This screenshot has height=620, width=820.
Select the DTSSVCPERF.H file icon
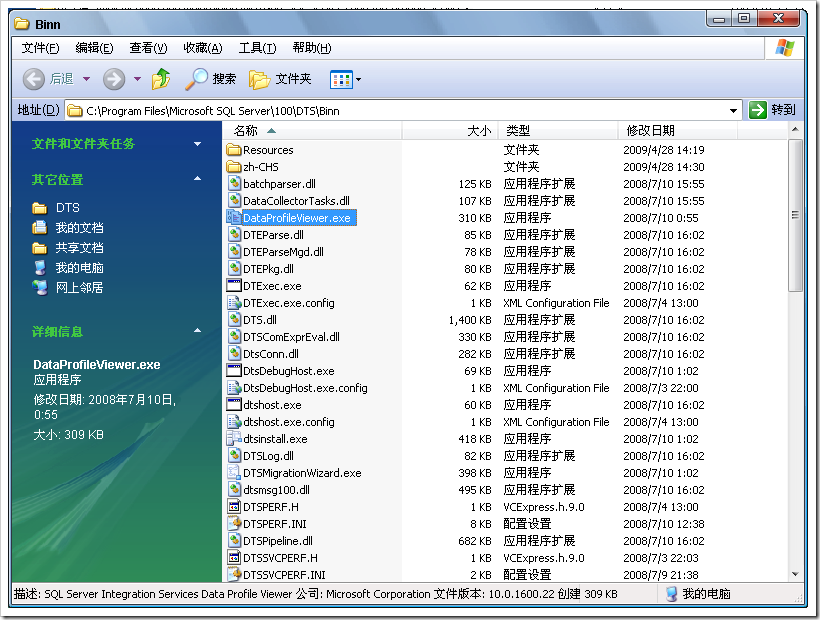234,558
